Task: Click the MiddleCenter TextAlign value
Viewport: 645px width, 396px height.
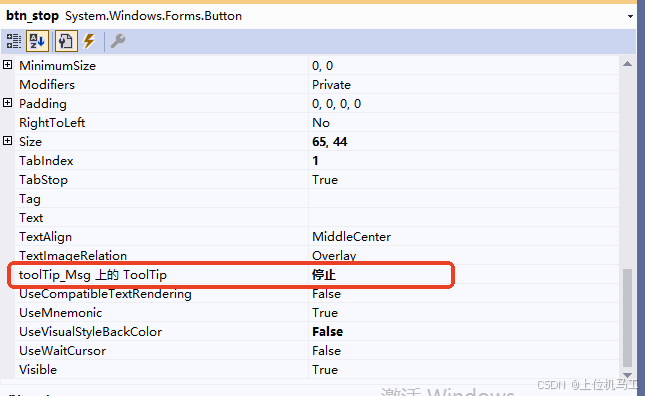Action: (351, 237)
